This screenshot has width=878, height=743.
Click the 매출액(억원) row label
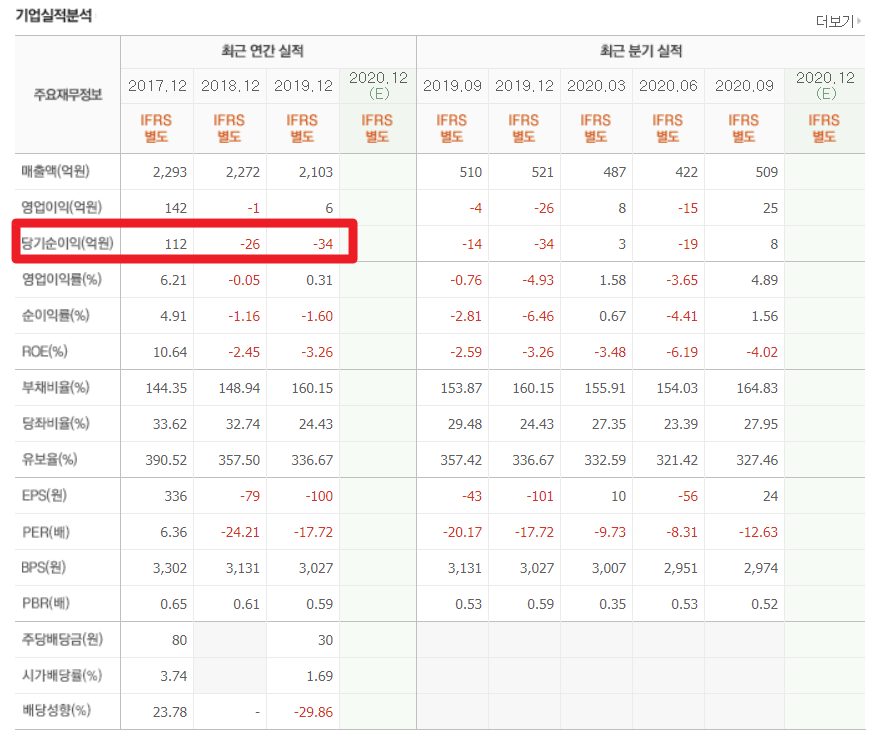click(55, 171)
